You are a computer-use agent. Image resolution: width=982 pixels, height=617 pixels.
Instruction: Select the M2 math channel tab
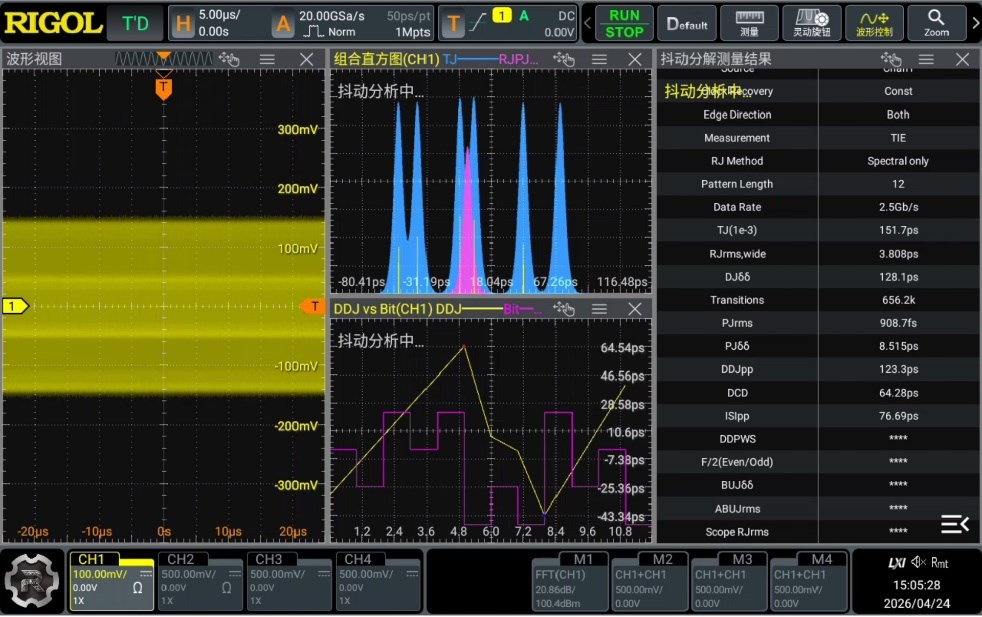(649, 581)
